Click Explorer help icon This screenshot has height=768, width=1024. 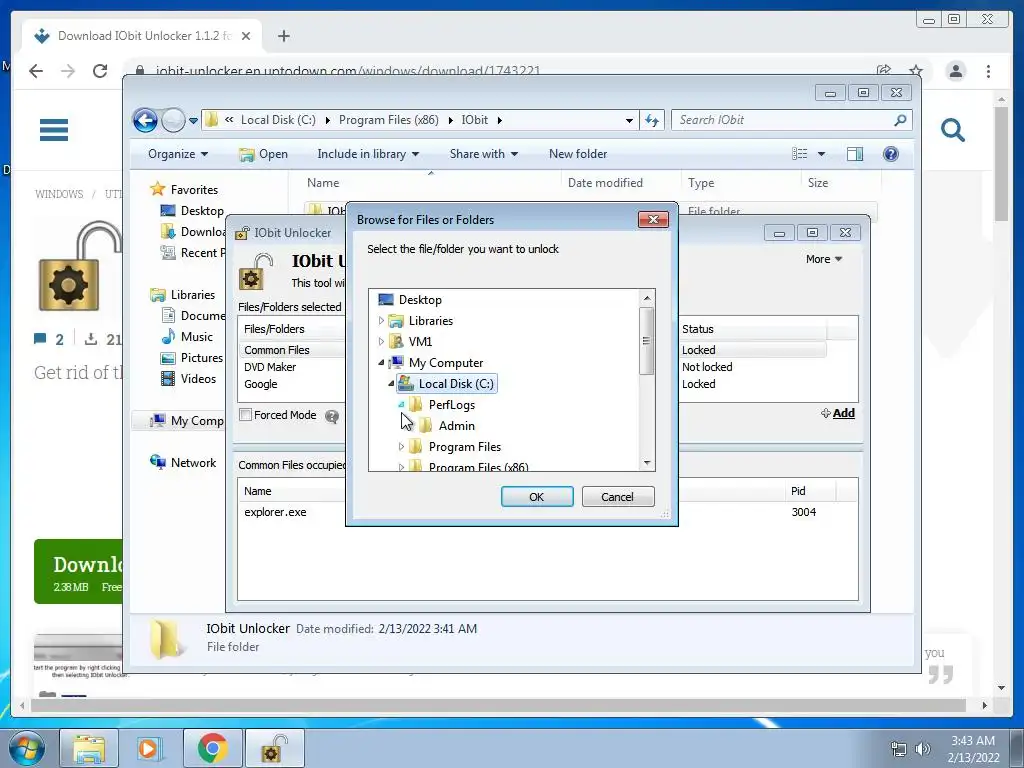click(x=891, y=154)
